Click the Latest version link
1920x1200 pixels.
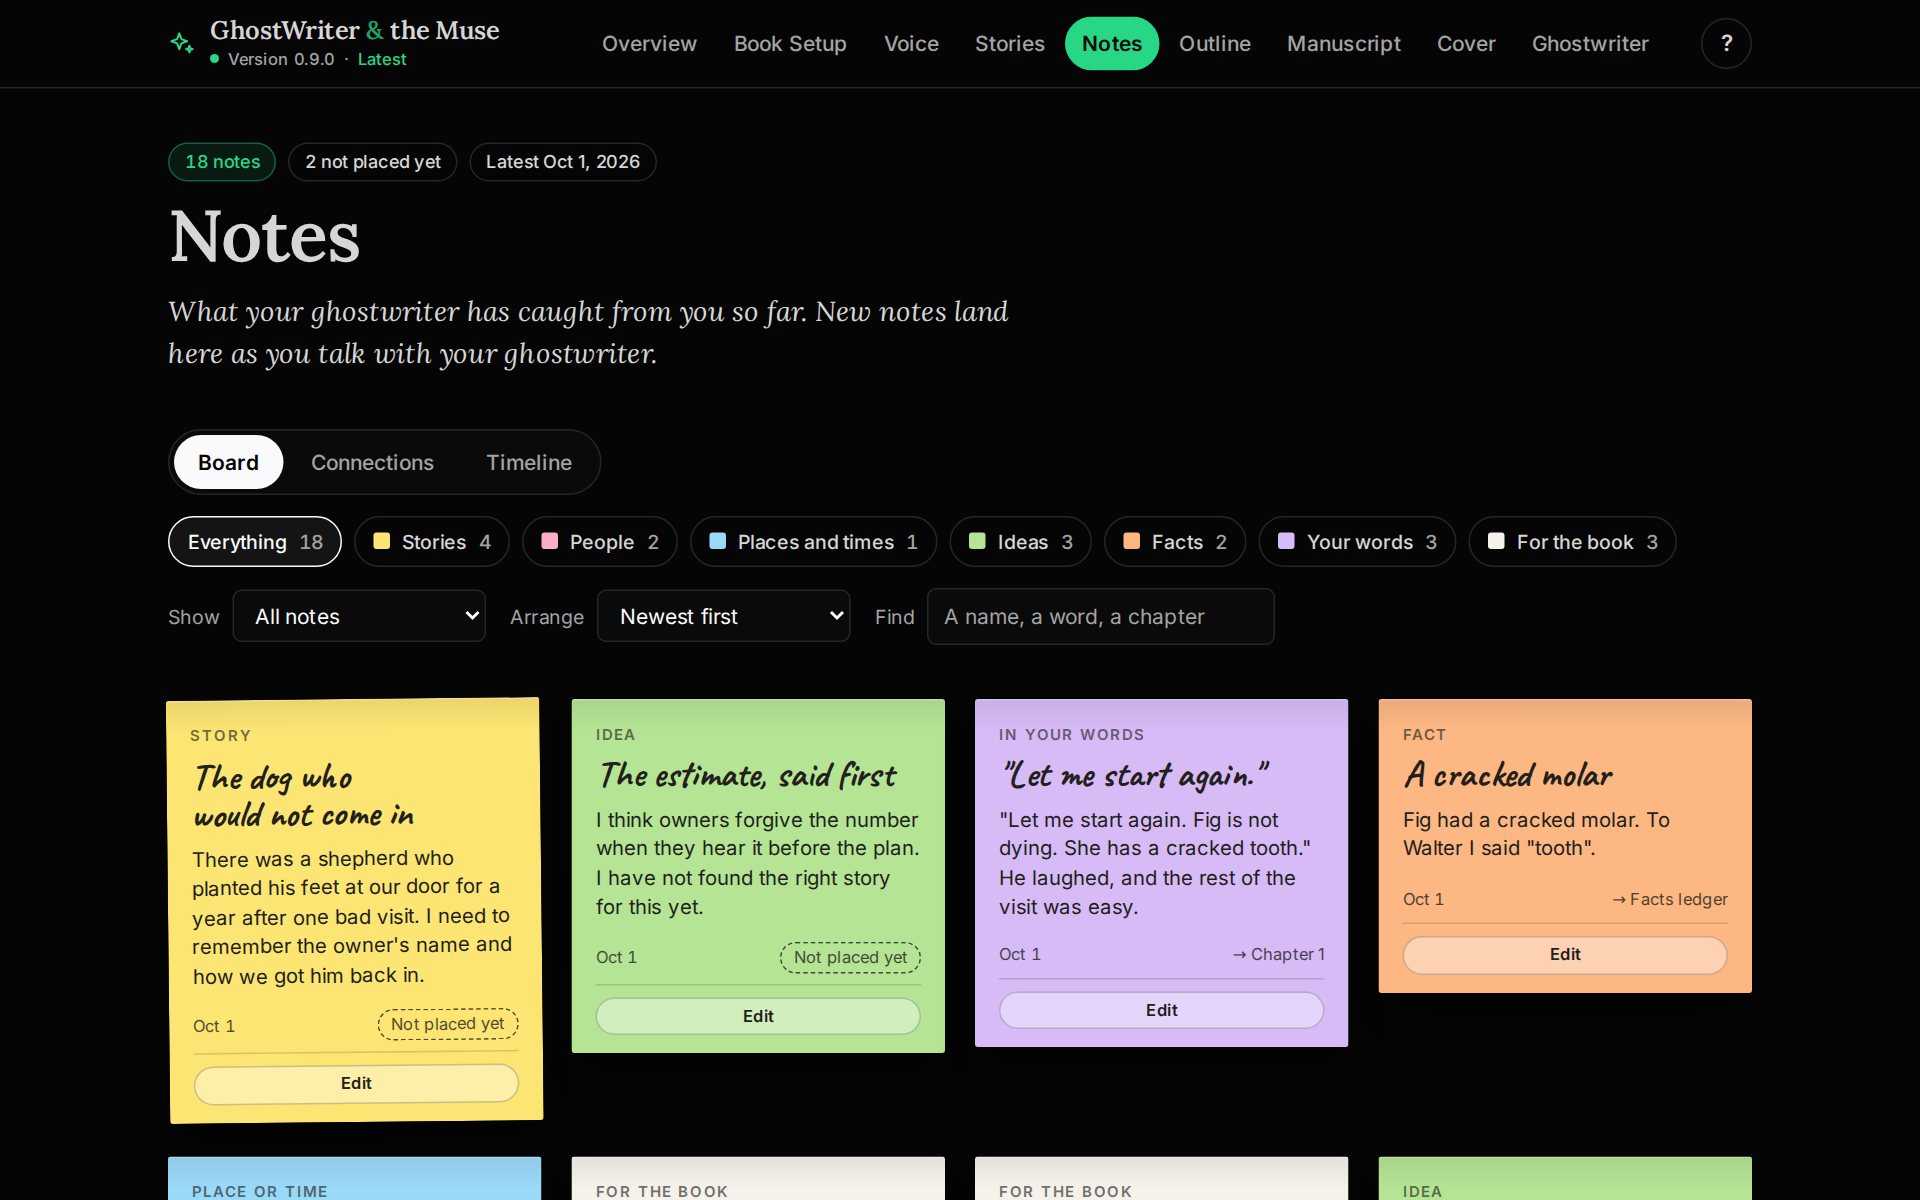pyautogui.click(x=382, y=59)
